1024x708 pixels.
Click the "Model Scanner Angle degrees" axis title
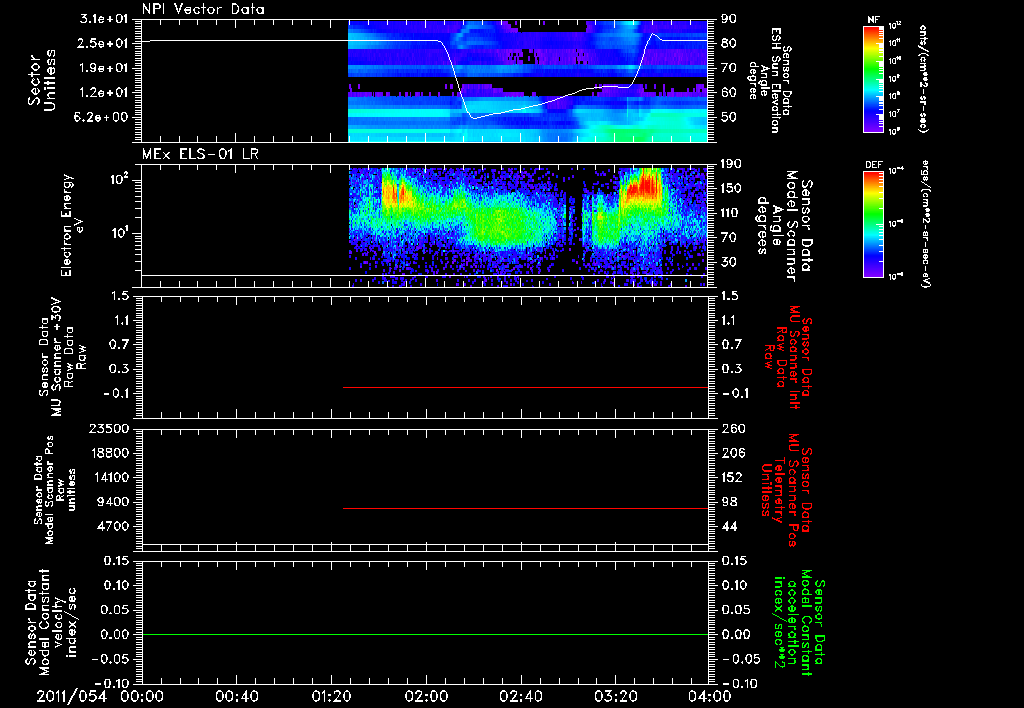coord(784,225)
